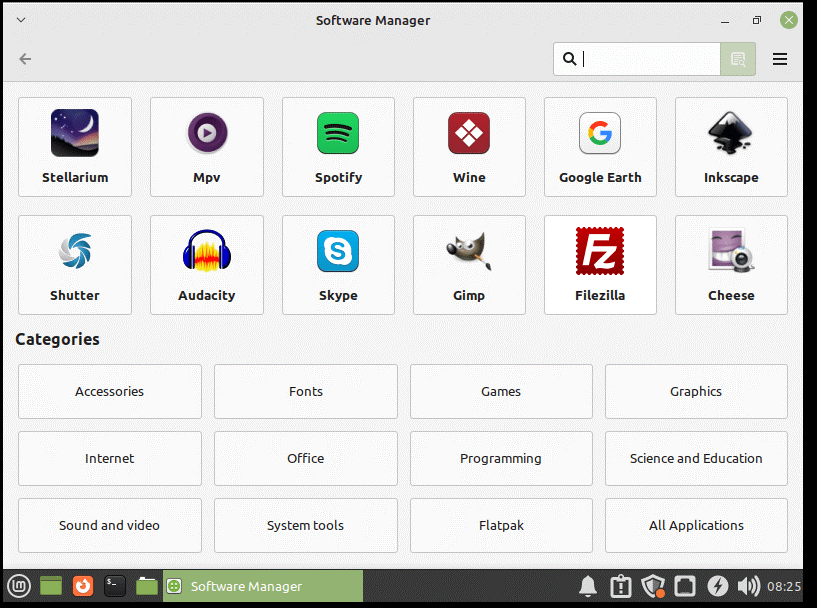Screen dimensions: 817x608
Task: Click the network tray icon
Action: 685,586
